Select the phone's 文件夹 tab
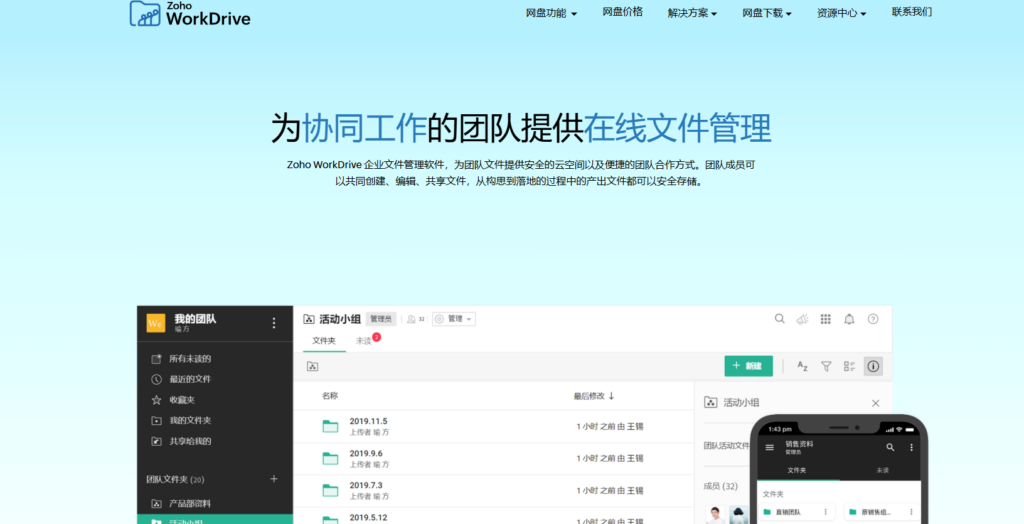This screenshot has height=524, width=1024. (x=797, y=470)
